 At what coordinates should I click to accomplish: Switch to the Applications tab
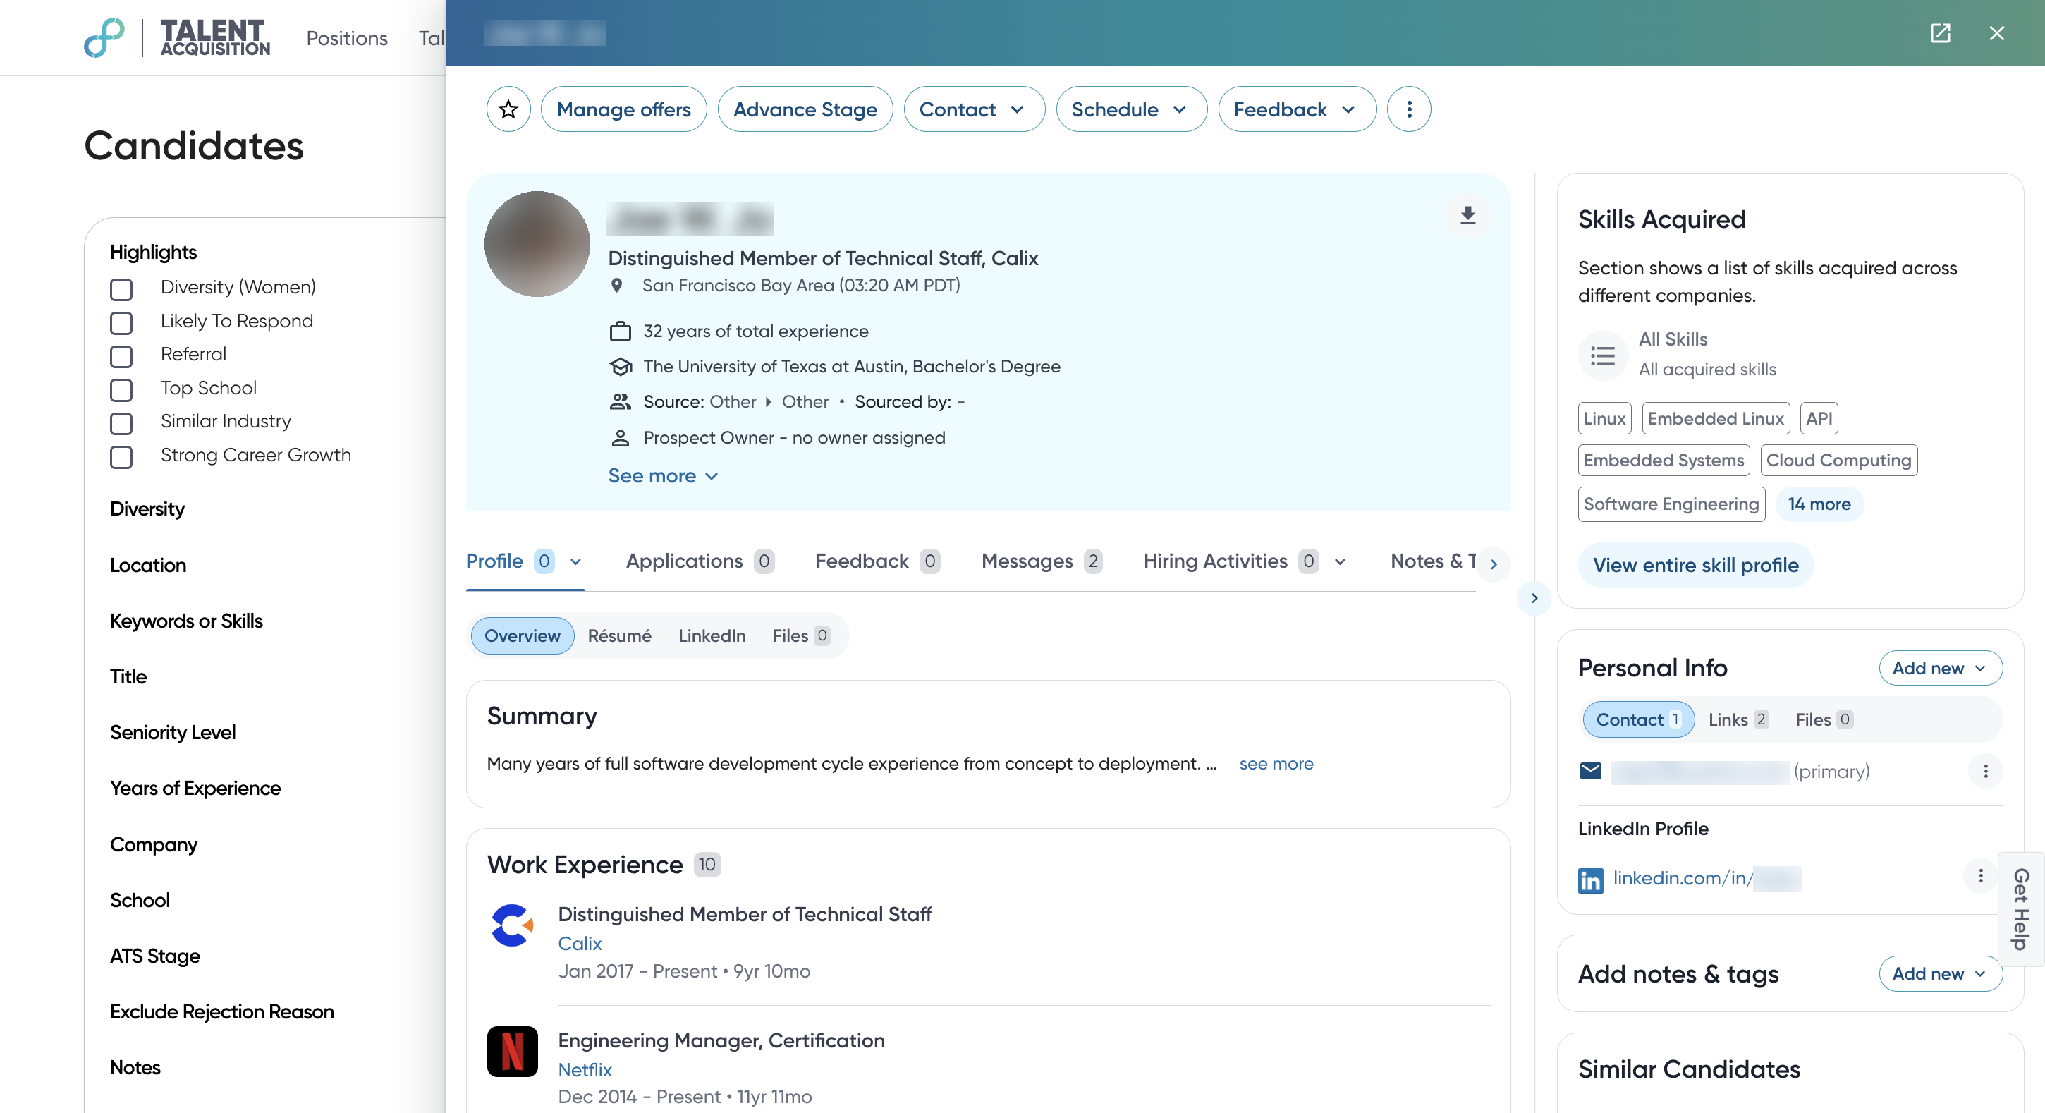point(699,561)
